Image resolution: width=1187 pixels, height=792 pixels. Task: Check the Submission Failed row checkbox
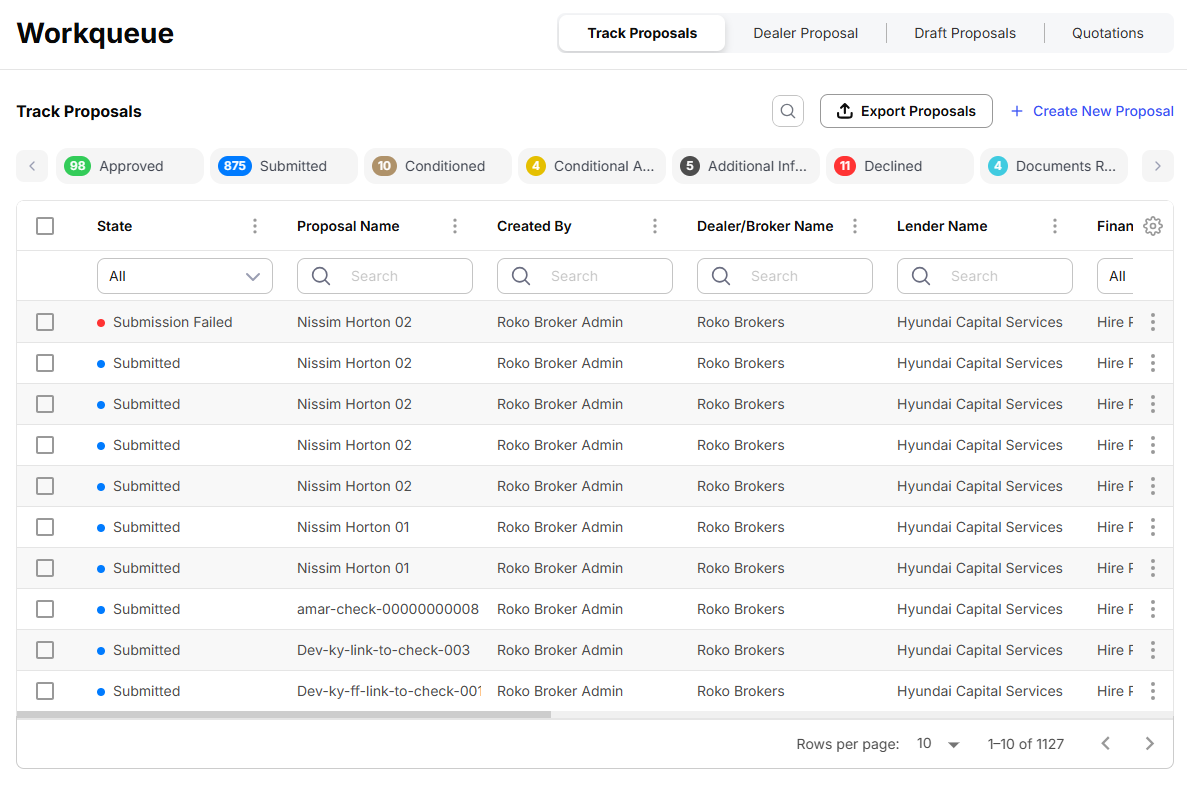click(x=45, y=322)
